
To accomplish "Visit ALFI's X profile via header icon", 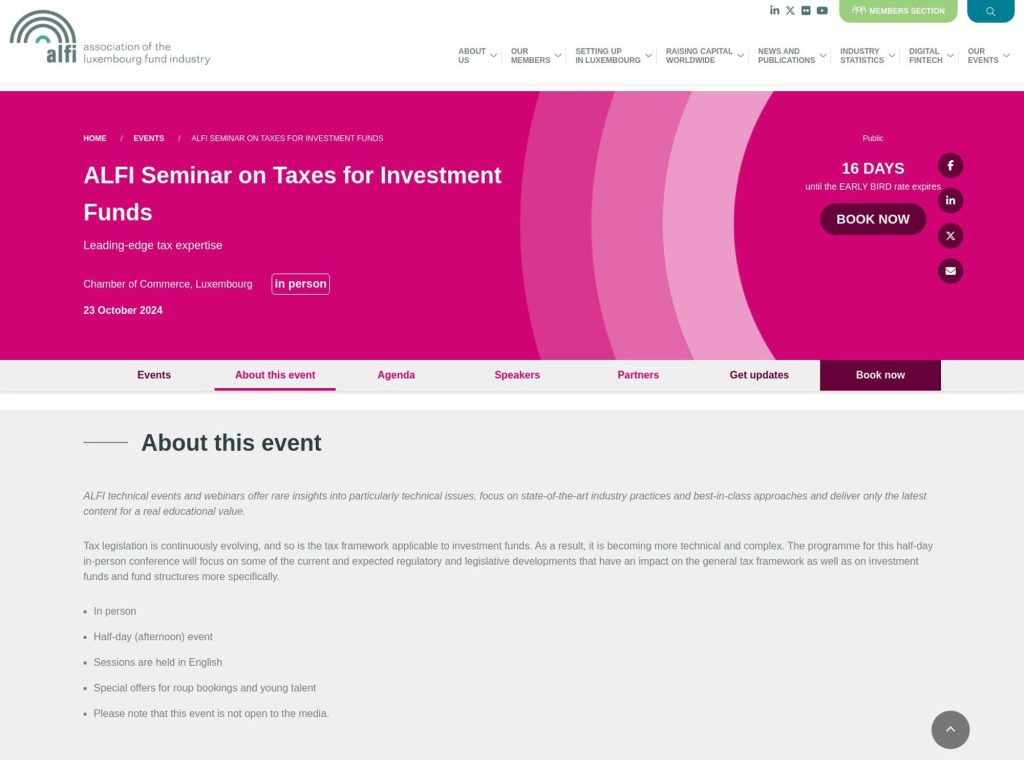I will pyautogui.click(x=790, y=10).
